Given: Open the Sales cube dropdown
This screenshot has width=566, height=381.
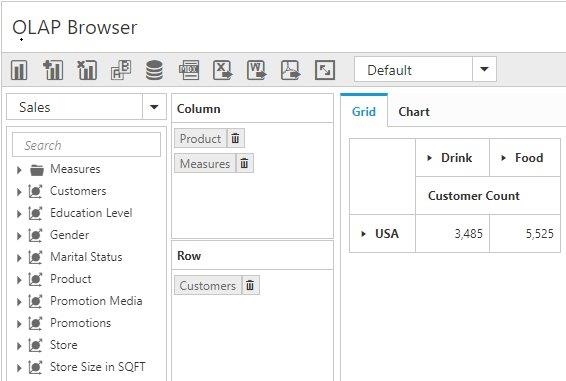Looking at the screenshot, I should coord(154,107).
